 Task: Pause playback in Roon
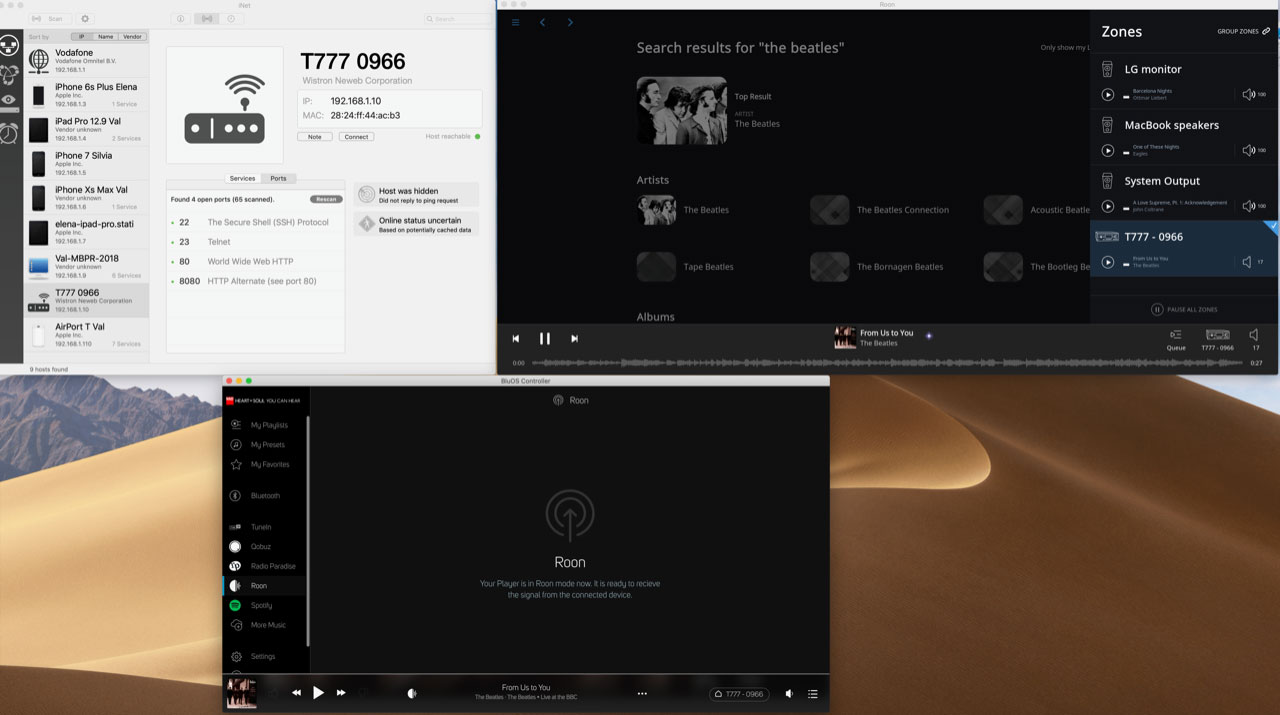pyautogui.click(x=545, y=339)
